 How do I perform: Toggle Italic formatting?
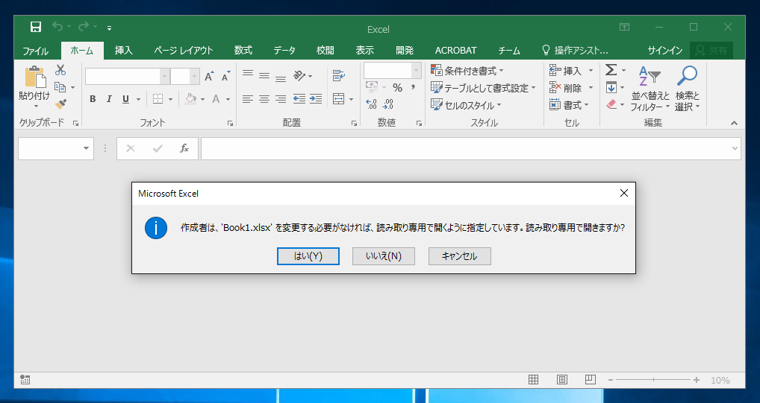point(109,99)
